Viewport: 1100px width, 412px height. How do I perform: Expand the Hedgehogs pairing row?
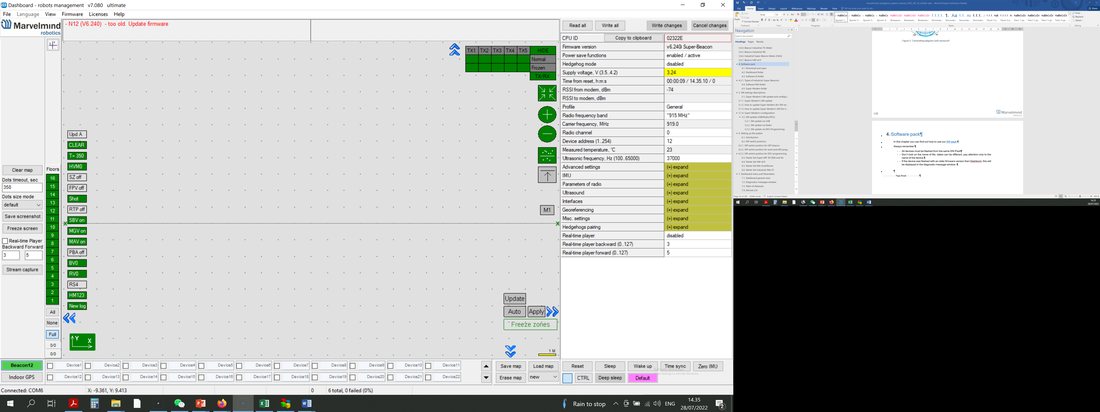coord(697,227)
